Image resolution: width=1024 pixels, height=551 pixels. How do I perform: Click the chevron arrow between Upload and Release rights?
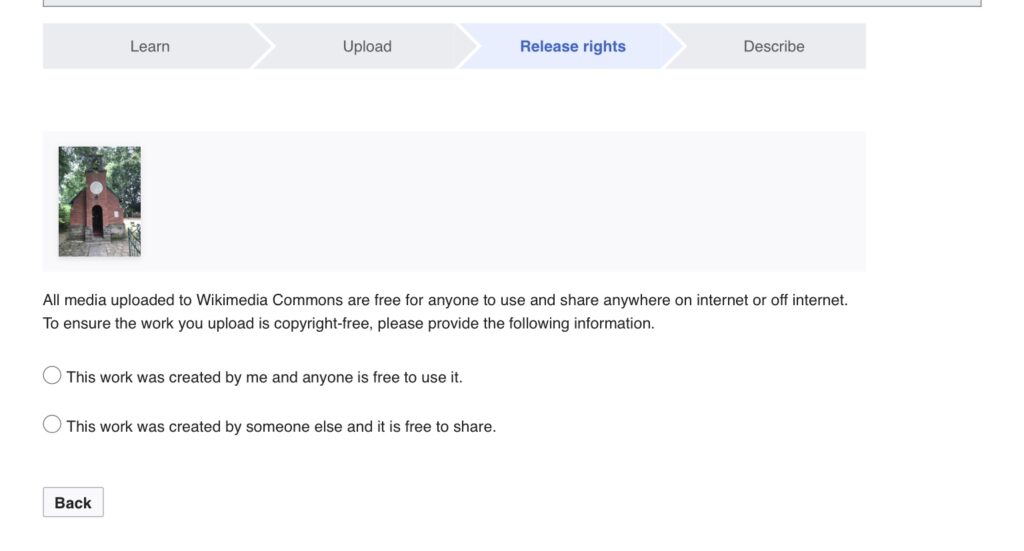(468, 46)
